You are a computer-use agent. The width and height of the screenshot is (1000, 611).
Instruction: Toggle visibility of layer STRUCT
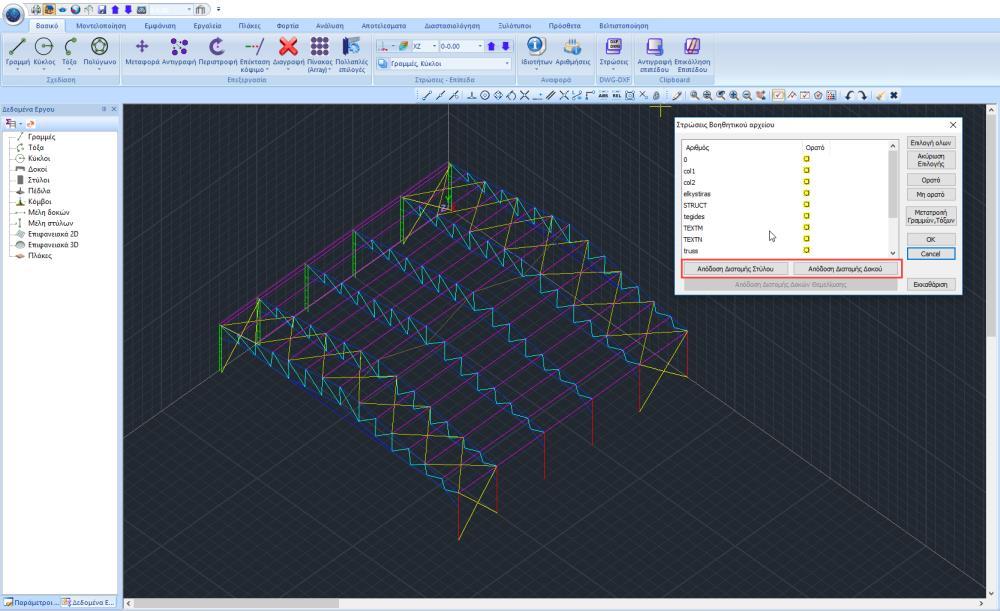click(x=806, y=205)
